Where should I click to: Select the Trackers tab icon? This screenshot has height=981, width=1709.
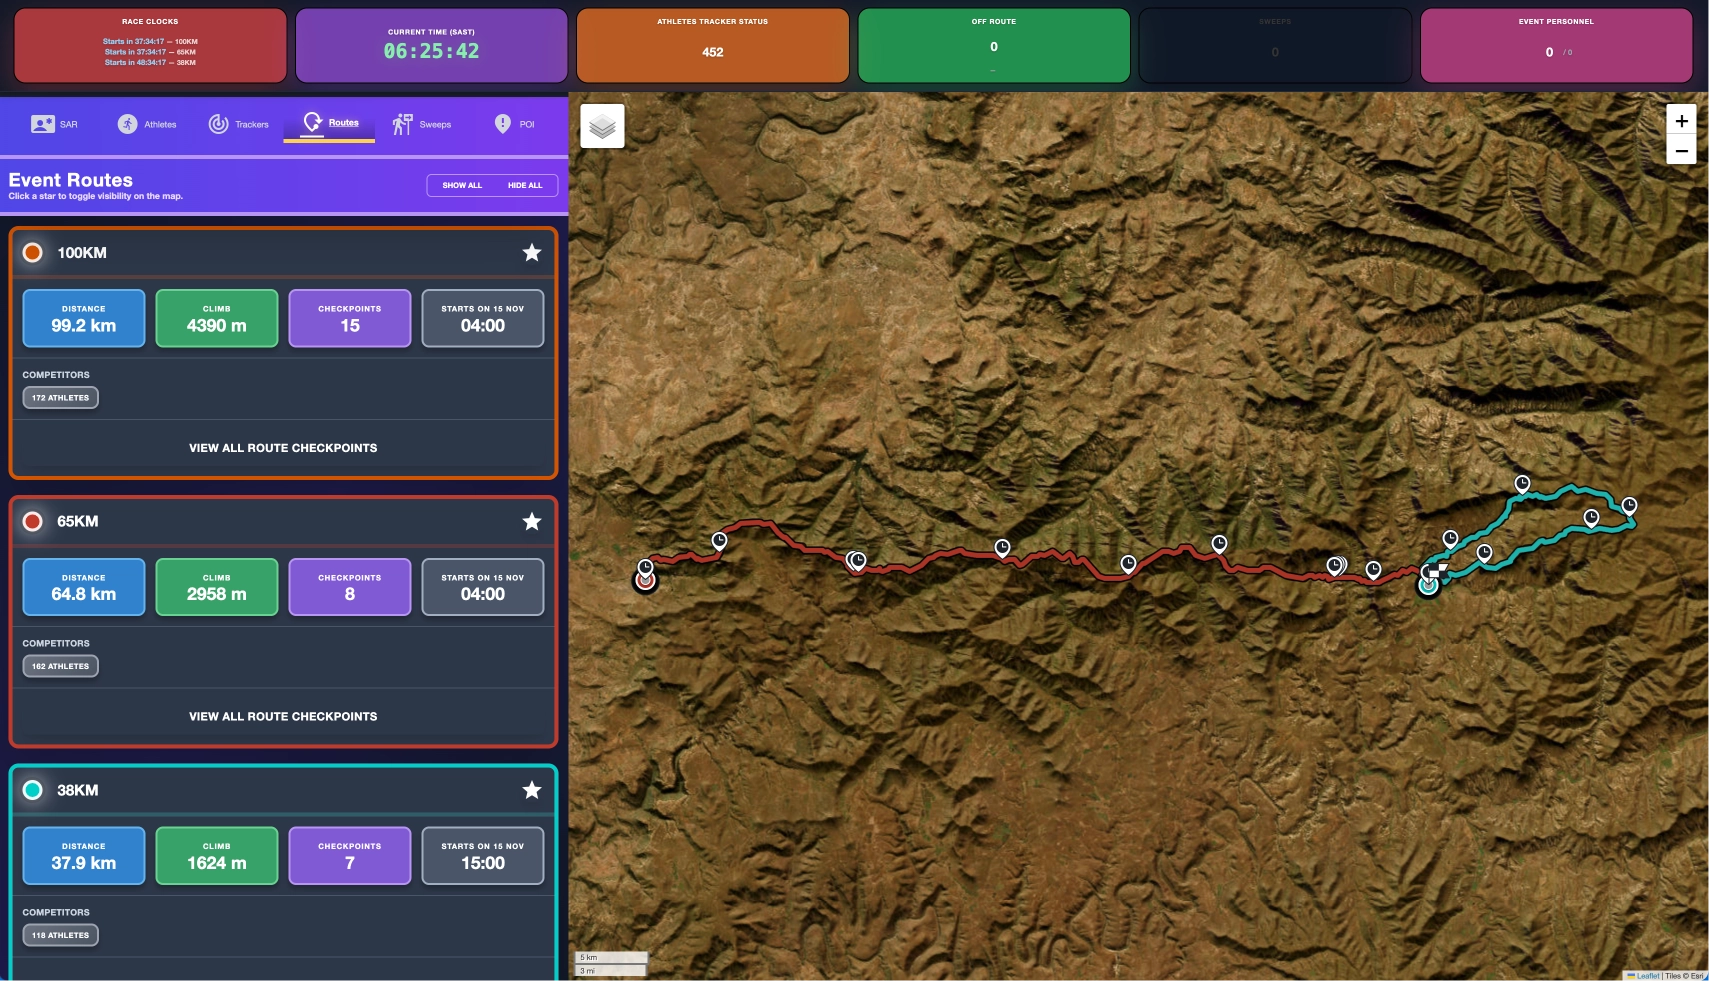[218, 124]
